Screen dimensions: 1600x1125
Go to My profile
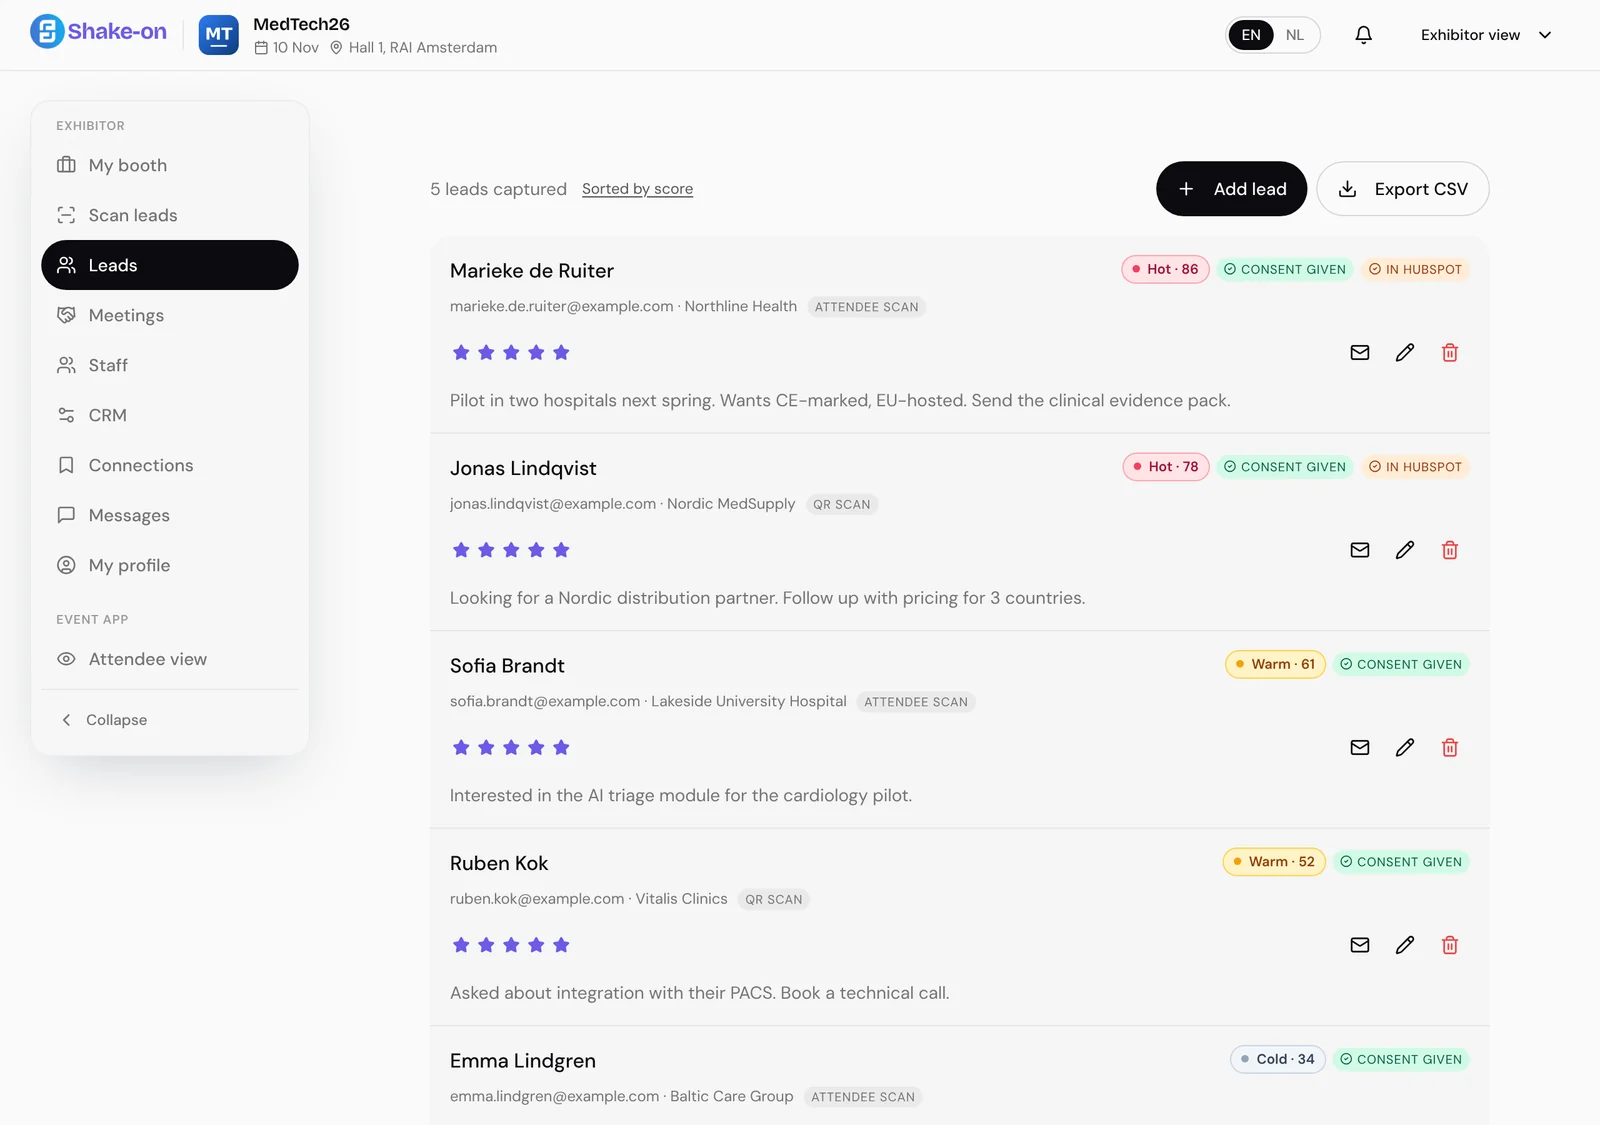[x=170, y=565]
